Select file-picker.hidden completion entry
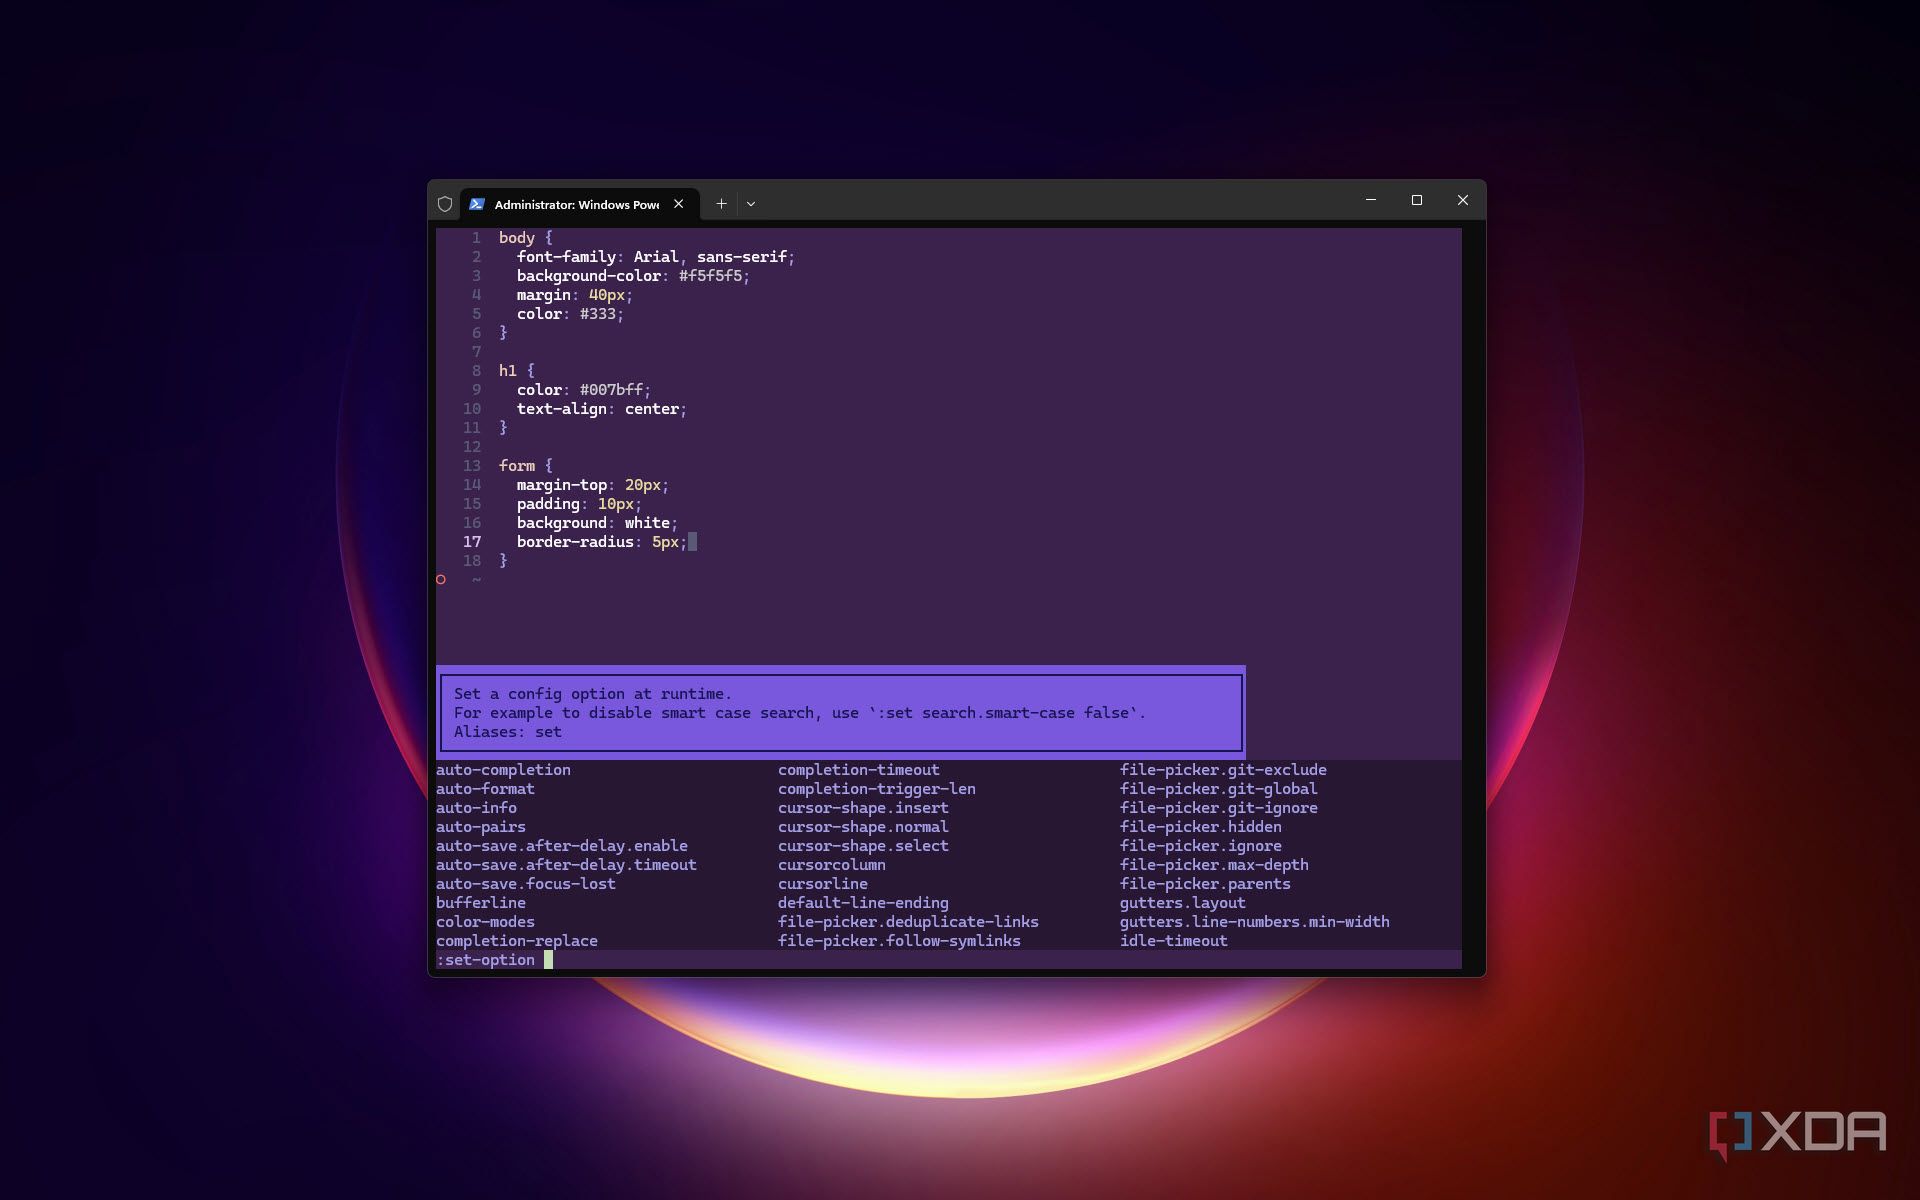This screenshot has height=1200, width=1920. 1200,827
